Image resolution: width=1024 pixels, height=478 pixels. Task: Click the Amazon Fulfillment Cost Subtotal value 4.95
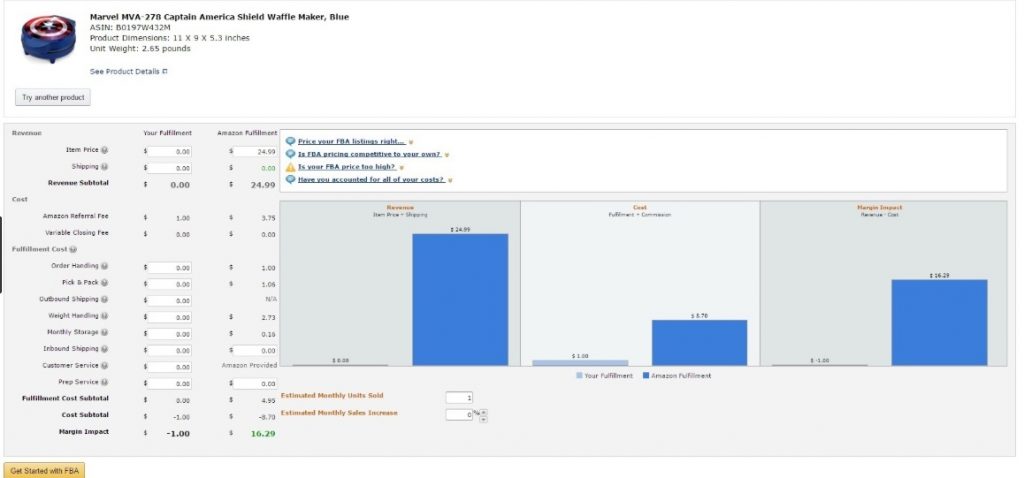[268, 400]
